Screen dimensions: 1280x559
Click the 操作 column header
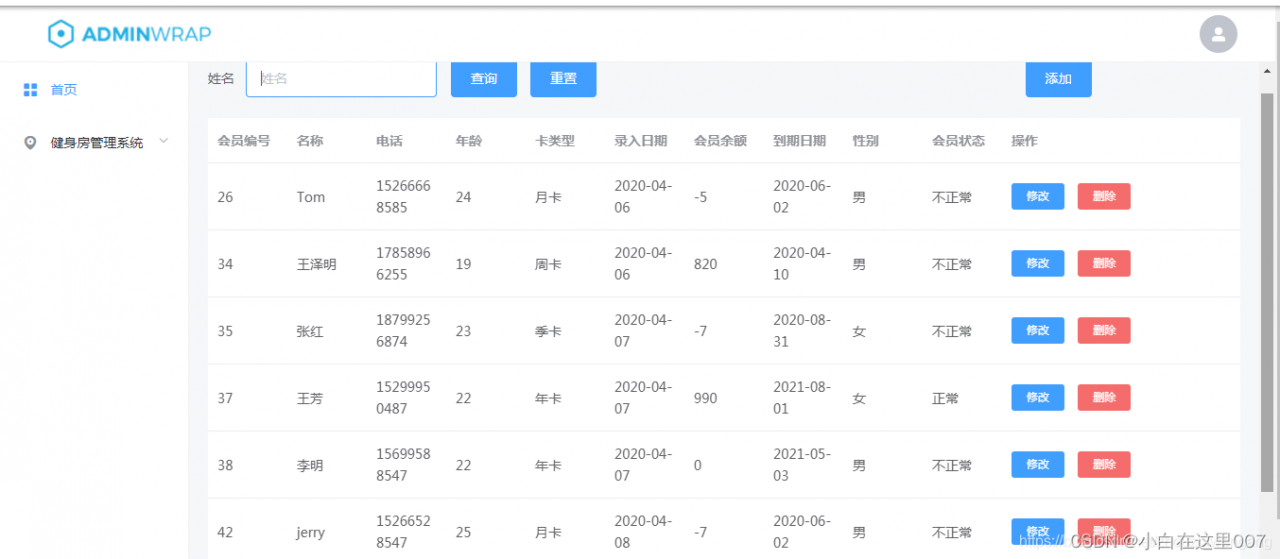click(x=1024, y=141)
